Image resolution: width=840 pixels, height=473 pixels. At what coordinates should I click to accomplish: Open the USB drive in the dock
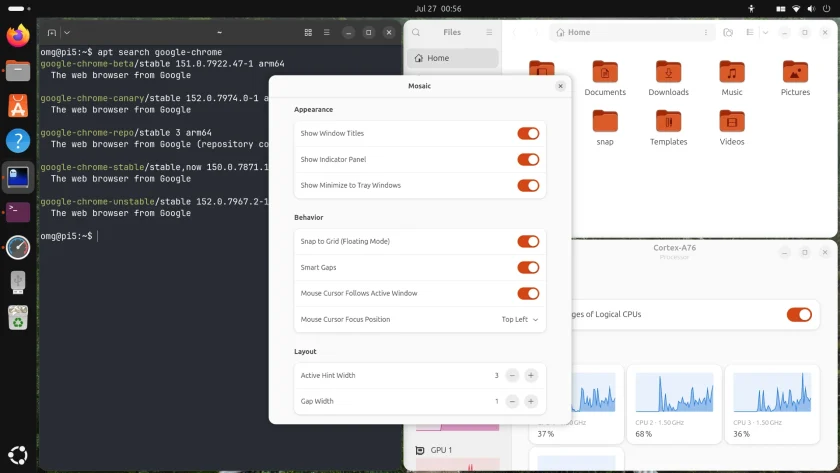pos(18,282)
